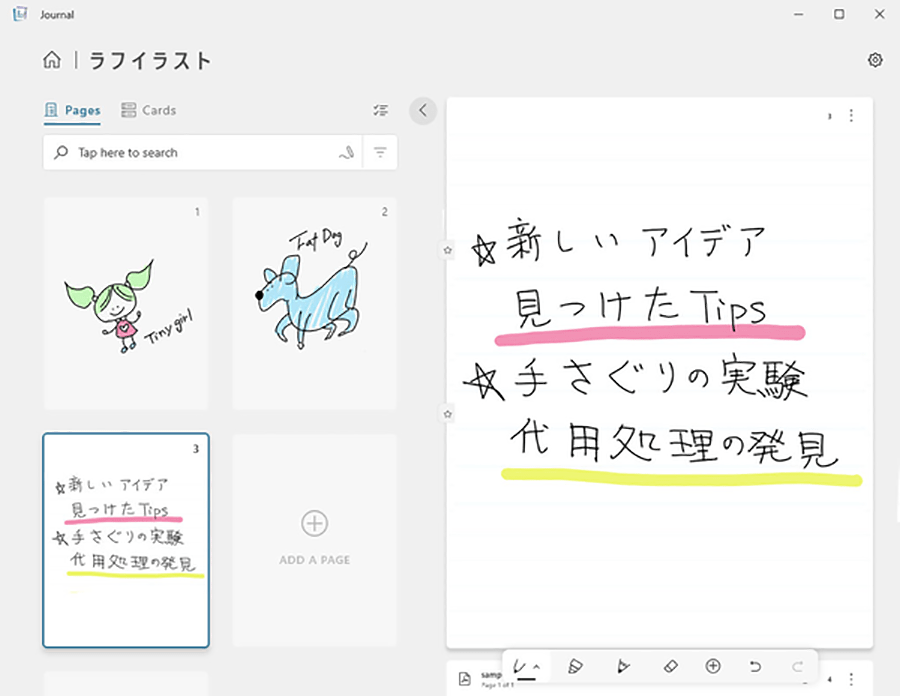Toggle star marker beside 新しいアイデア
The image size is (900, 696).
[x=448, y=250]
